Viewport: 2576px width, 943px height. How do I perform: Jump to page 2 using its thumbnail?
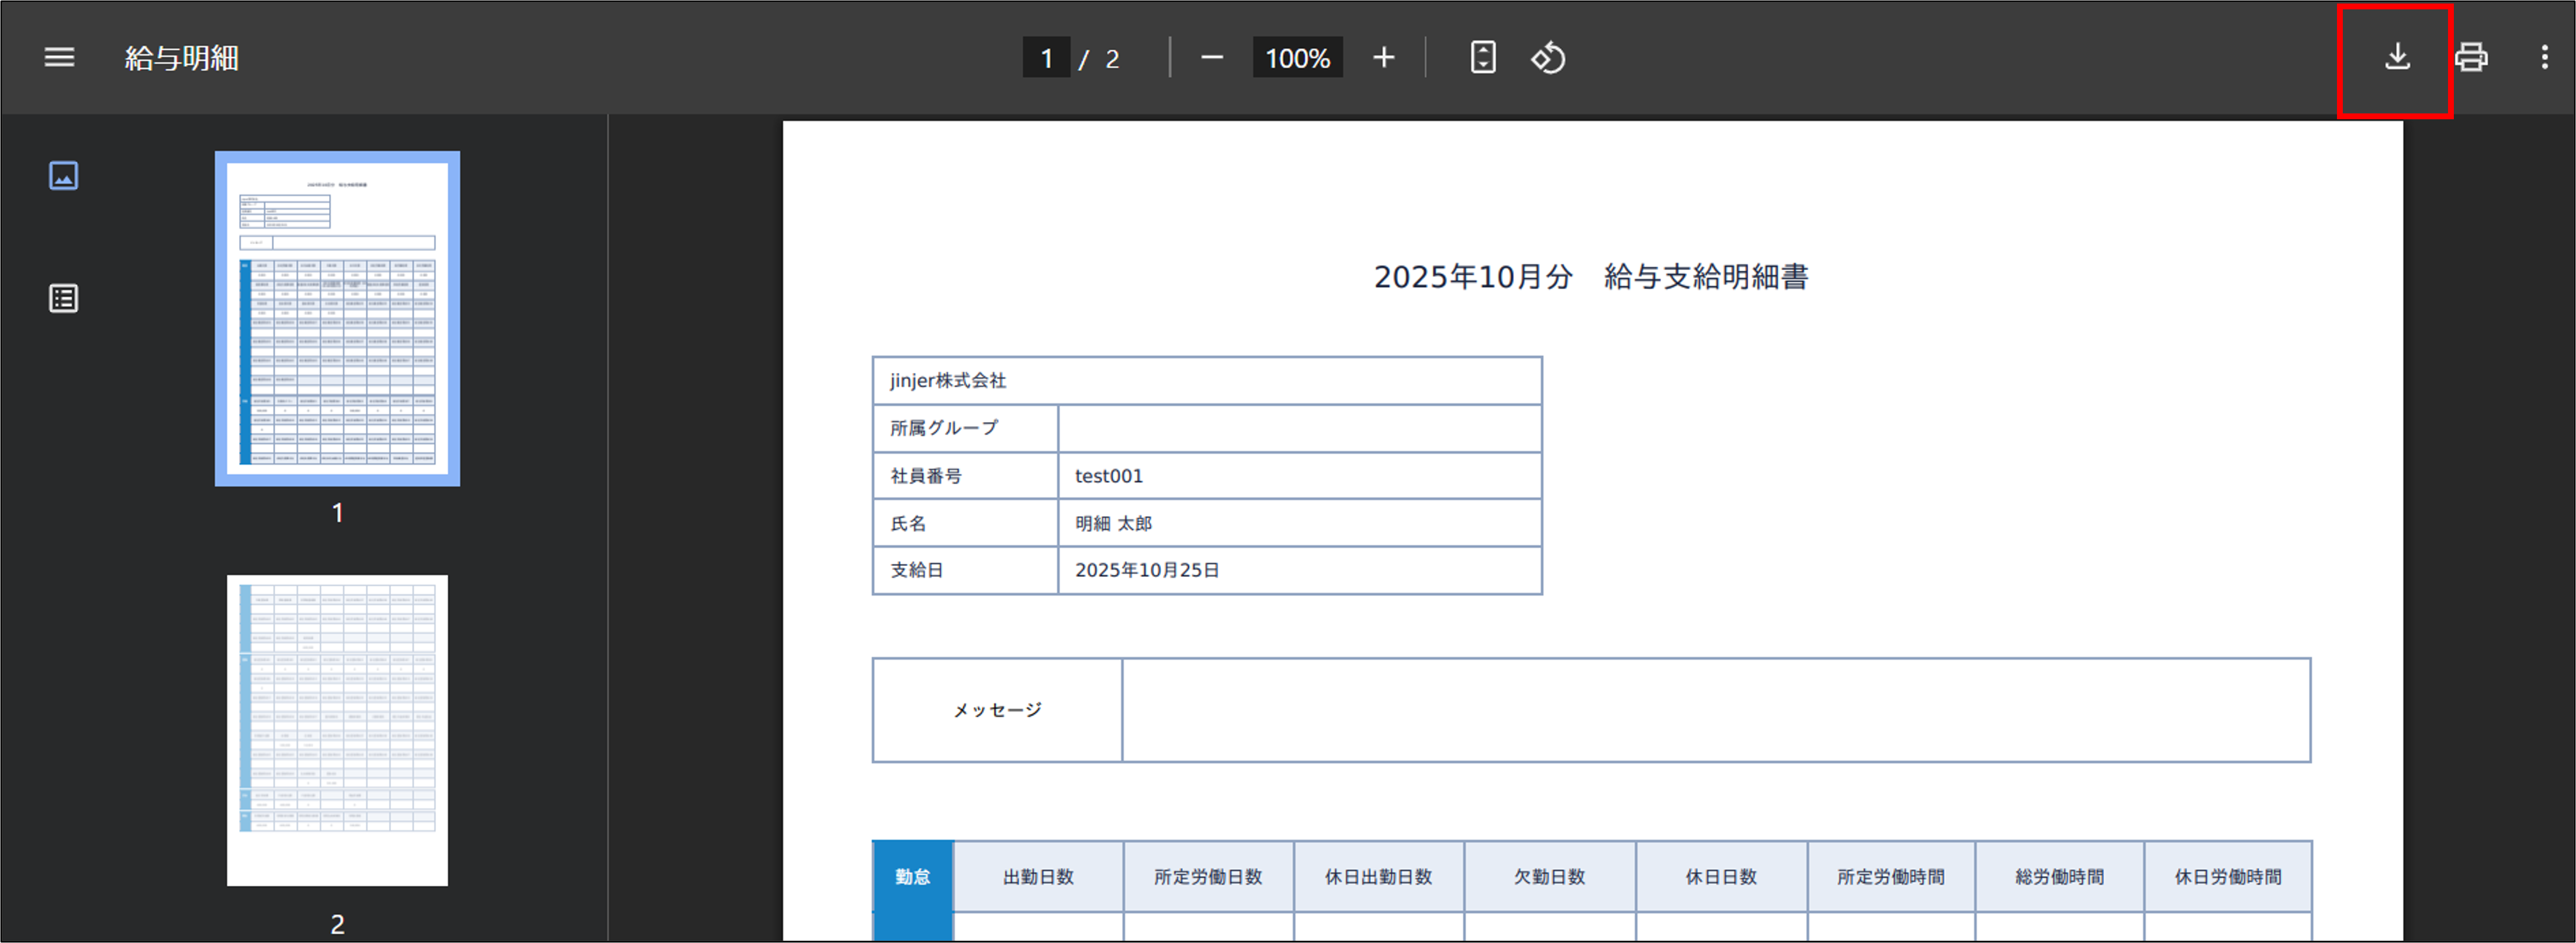(336, 730)
